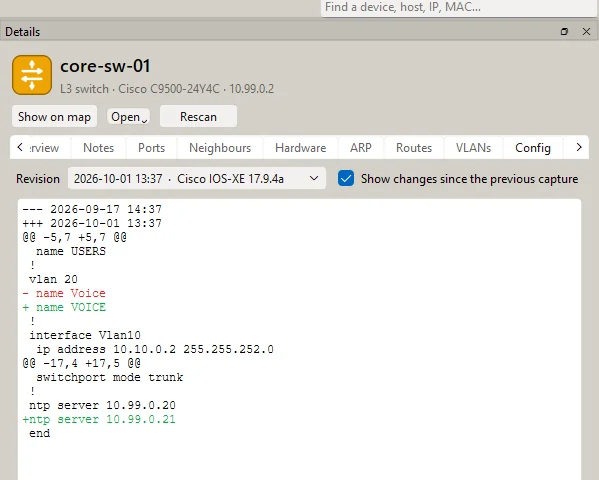
Task: Select the ARP tab
Action: 361,148
